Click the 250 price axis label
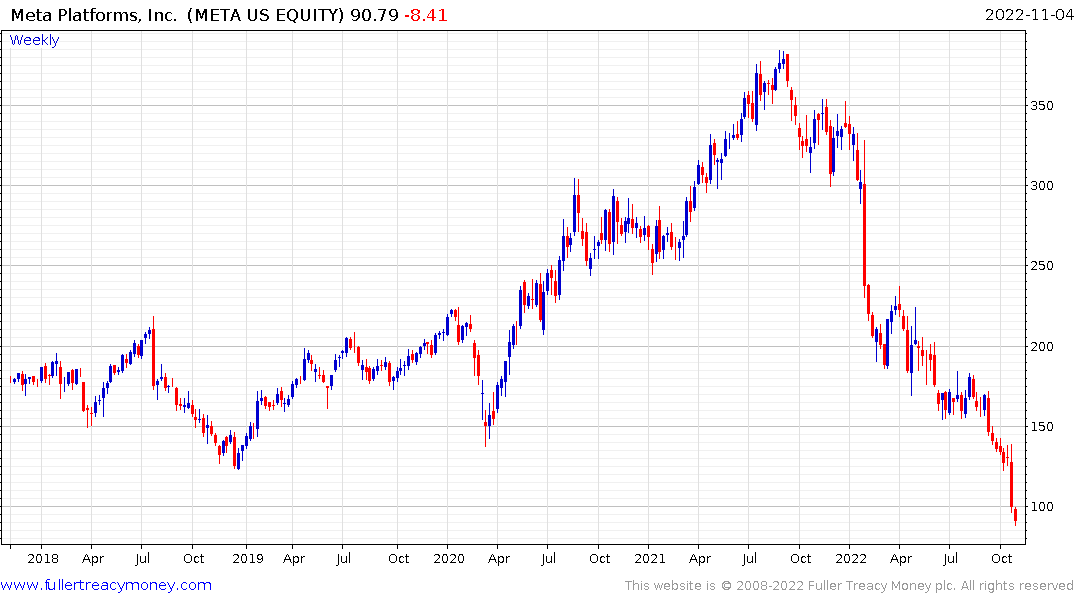The height and width of the screenshot is (600, 1075). pos(1042,266)
